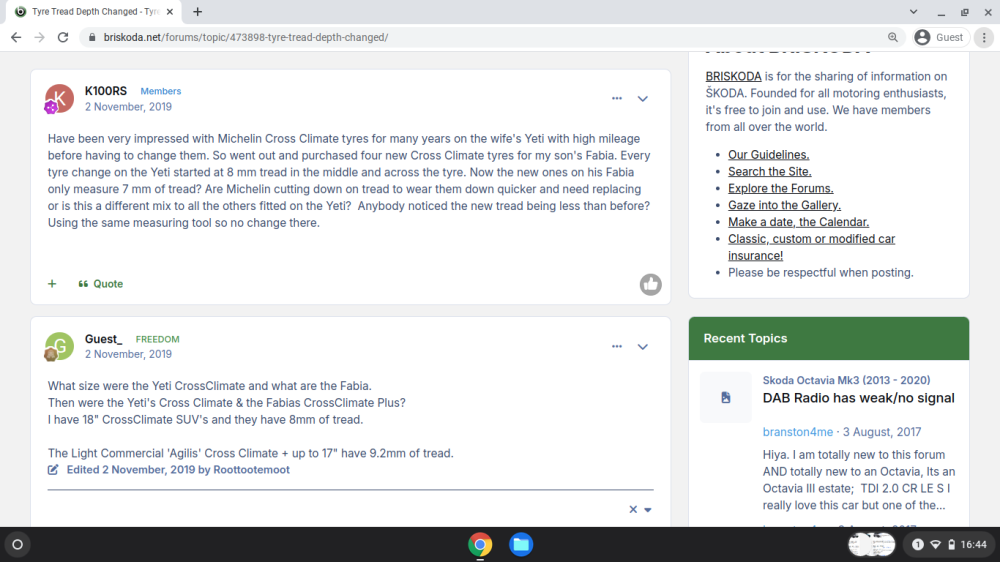The image size is (1000, 562).
Task: Click the recent topic document icon
Action: (x=726, y=397)
